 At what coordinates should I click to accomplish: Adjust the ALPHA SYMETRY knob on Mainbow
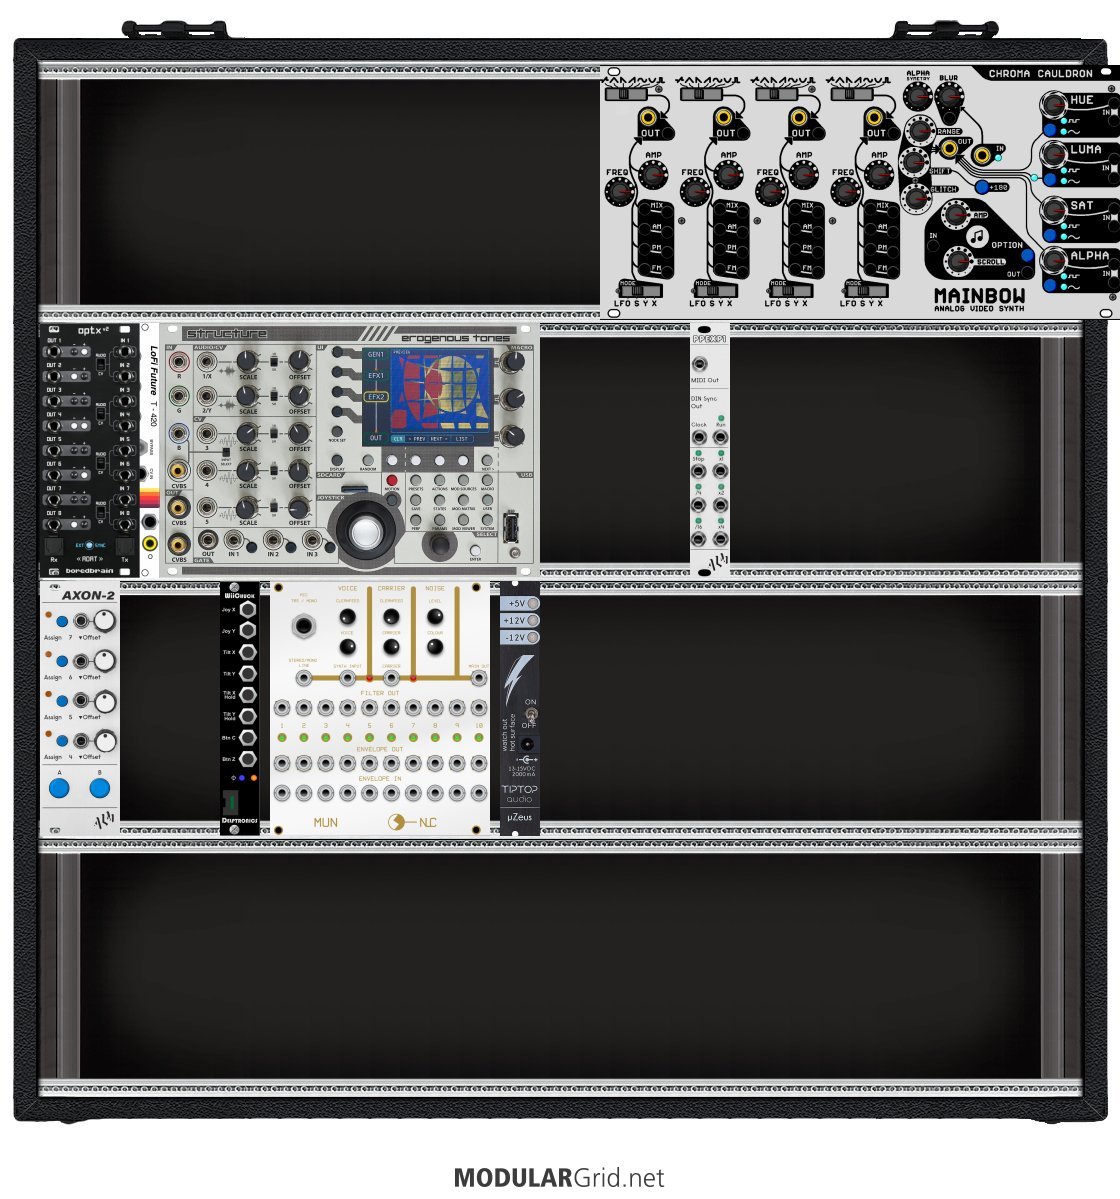pos(917,96)
